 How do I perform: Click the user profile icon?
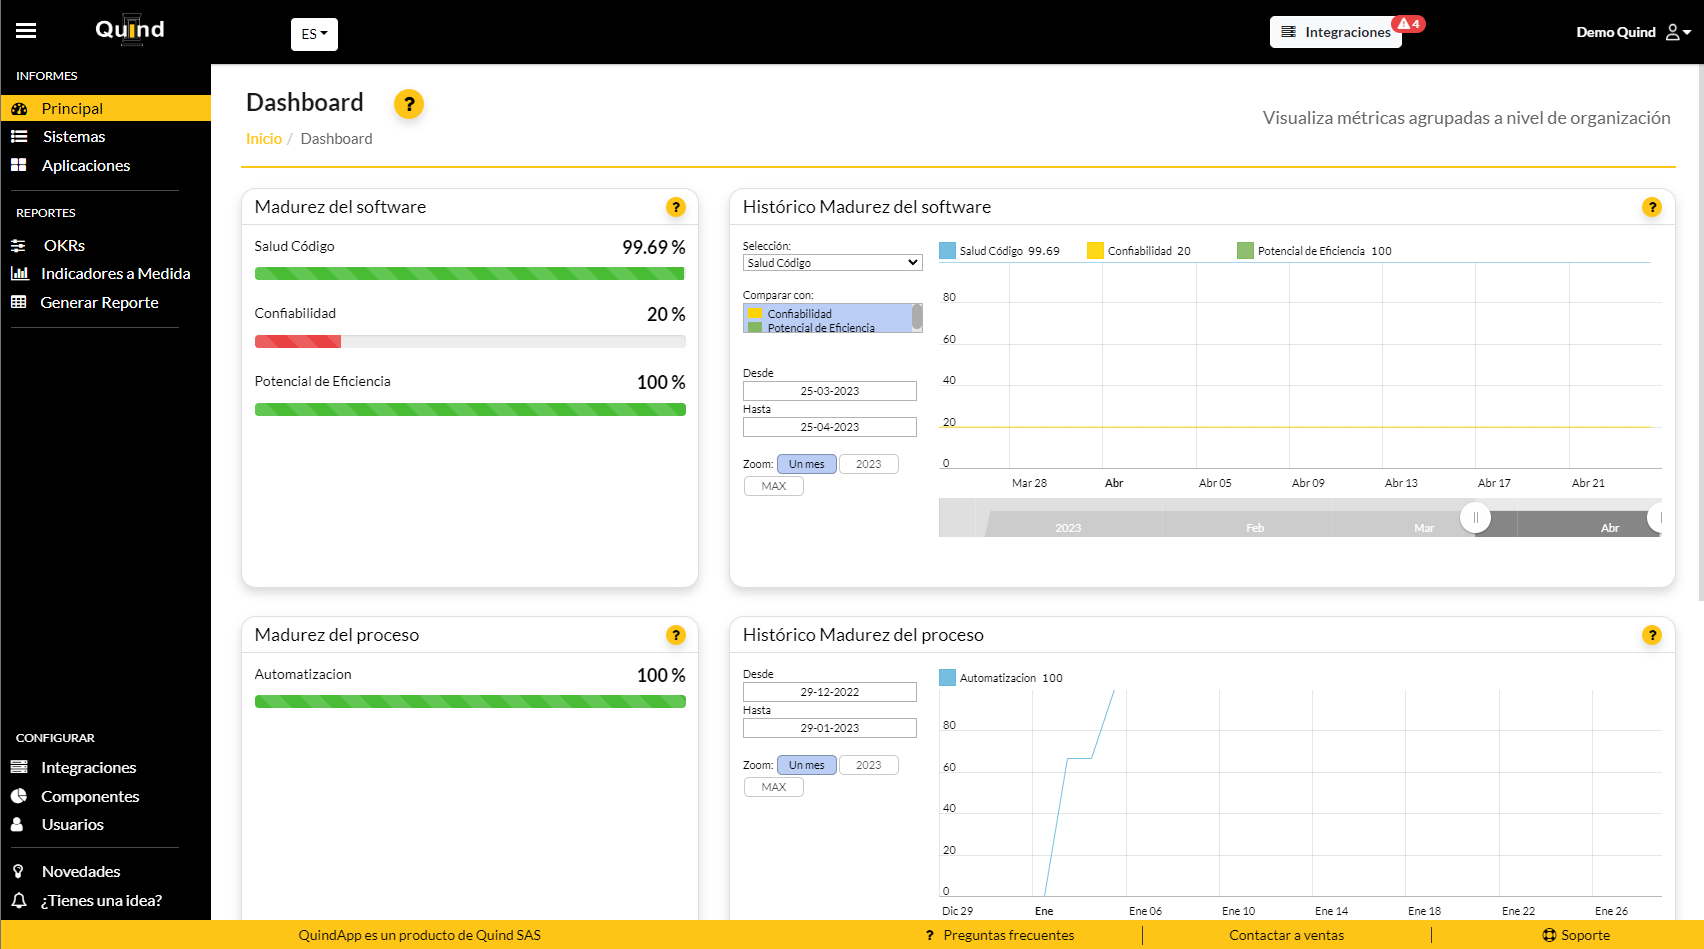[1673, 32]
